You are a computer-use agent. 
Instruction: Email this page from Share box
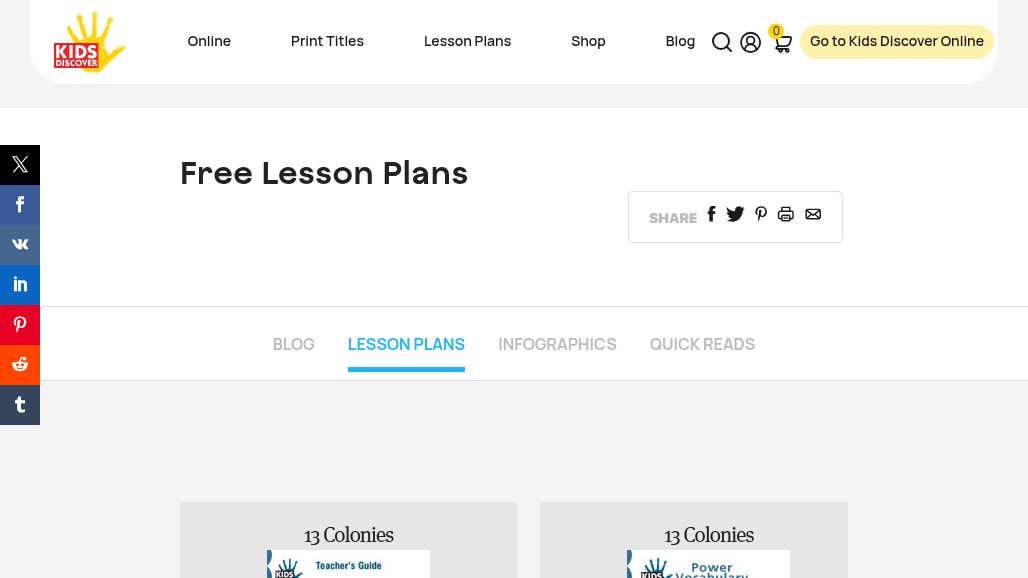[x=813, y=214]
